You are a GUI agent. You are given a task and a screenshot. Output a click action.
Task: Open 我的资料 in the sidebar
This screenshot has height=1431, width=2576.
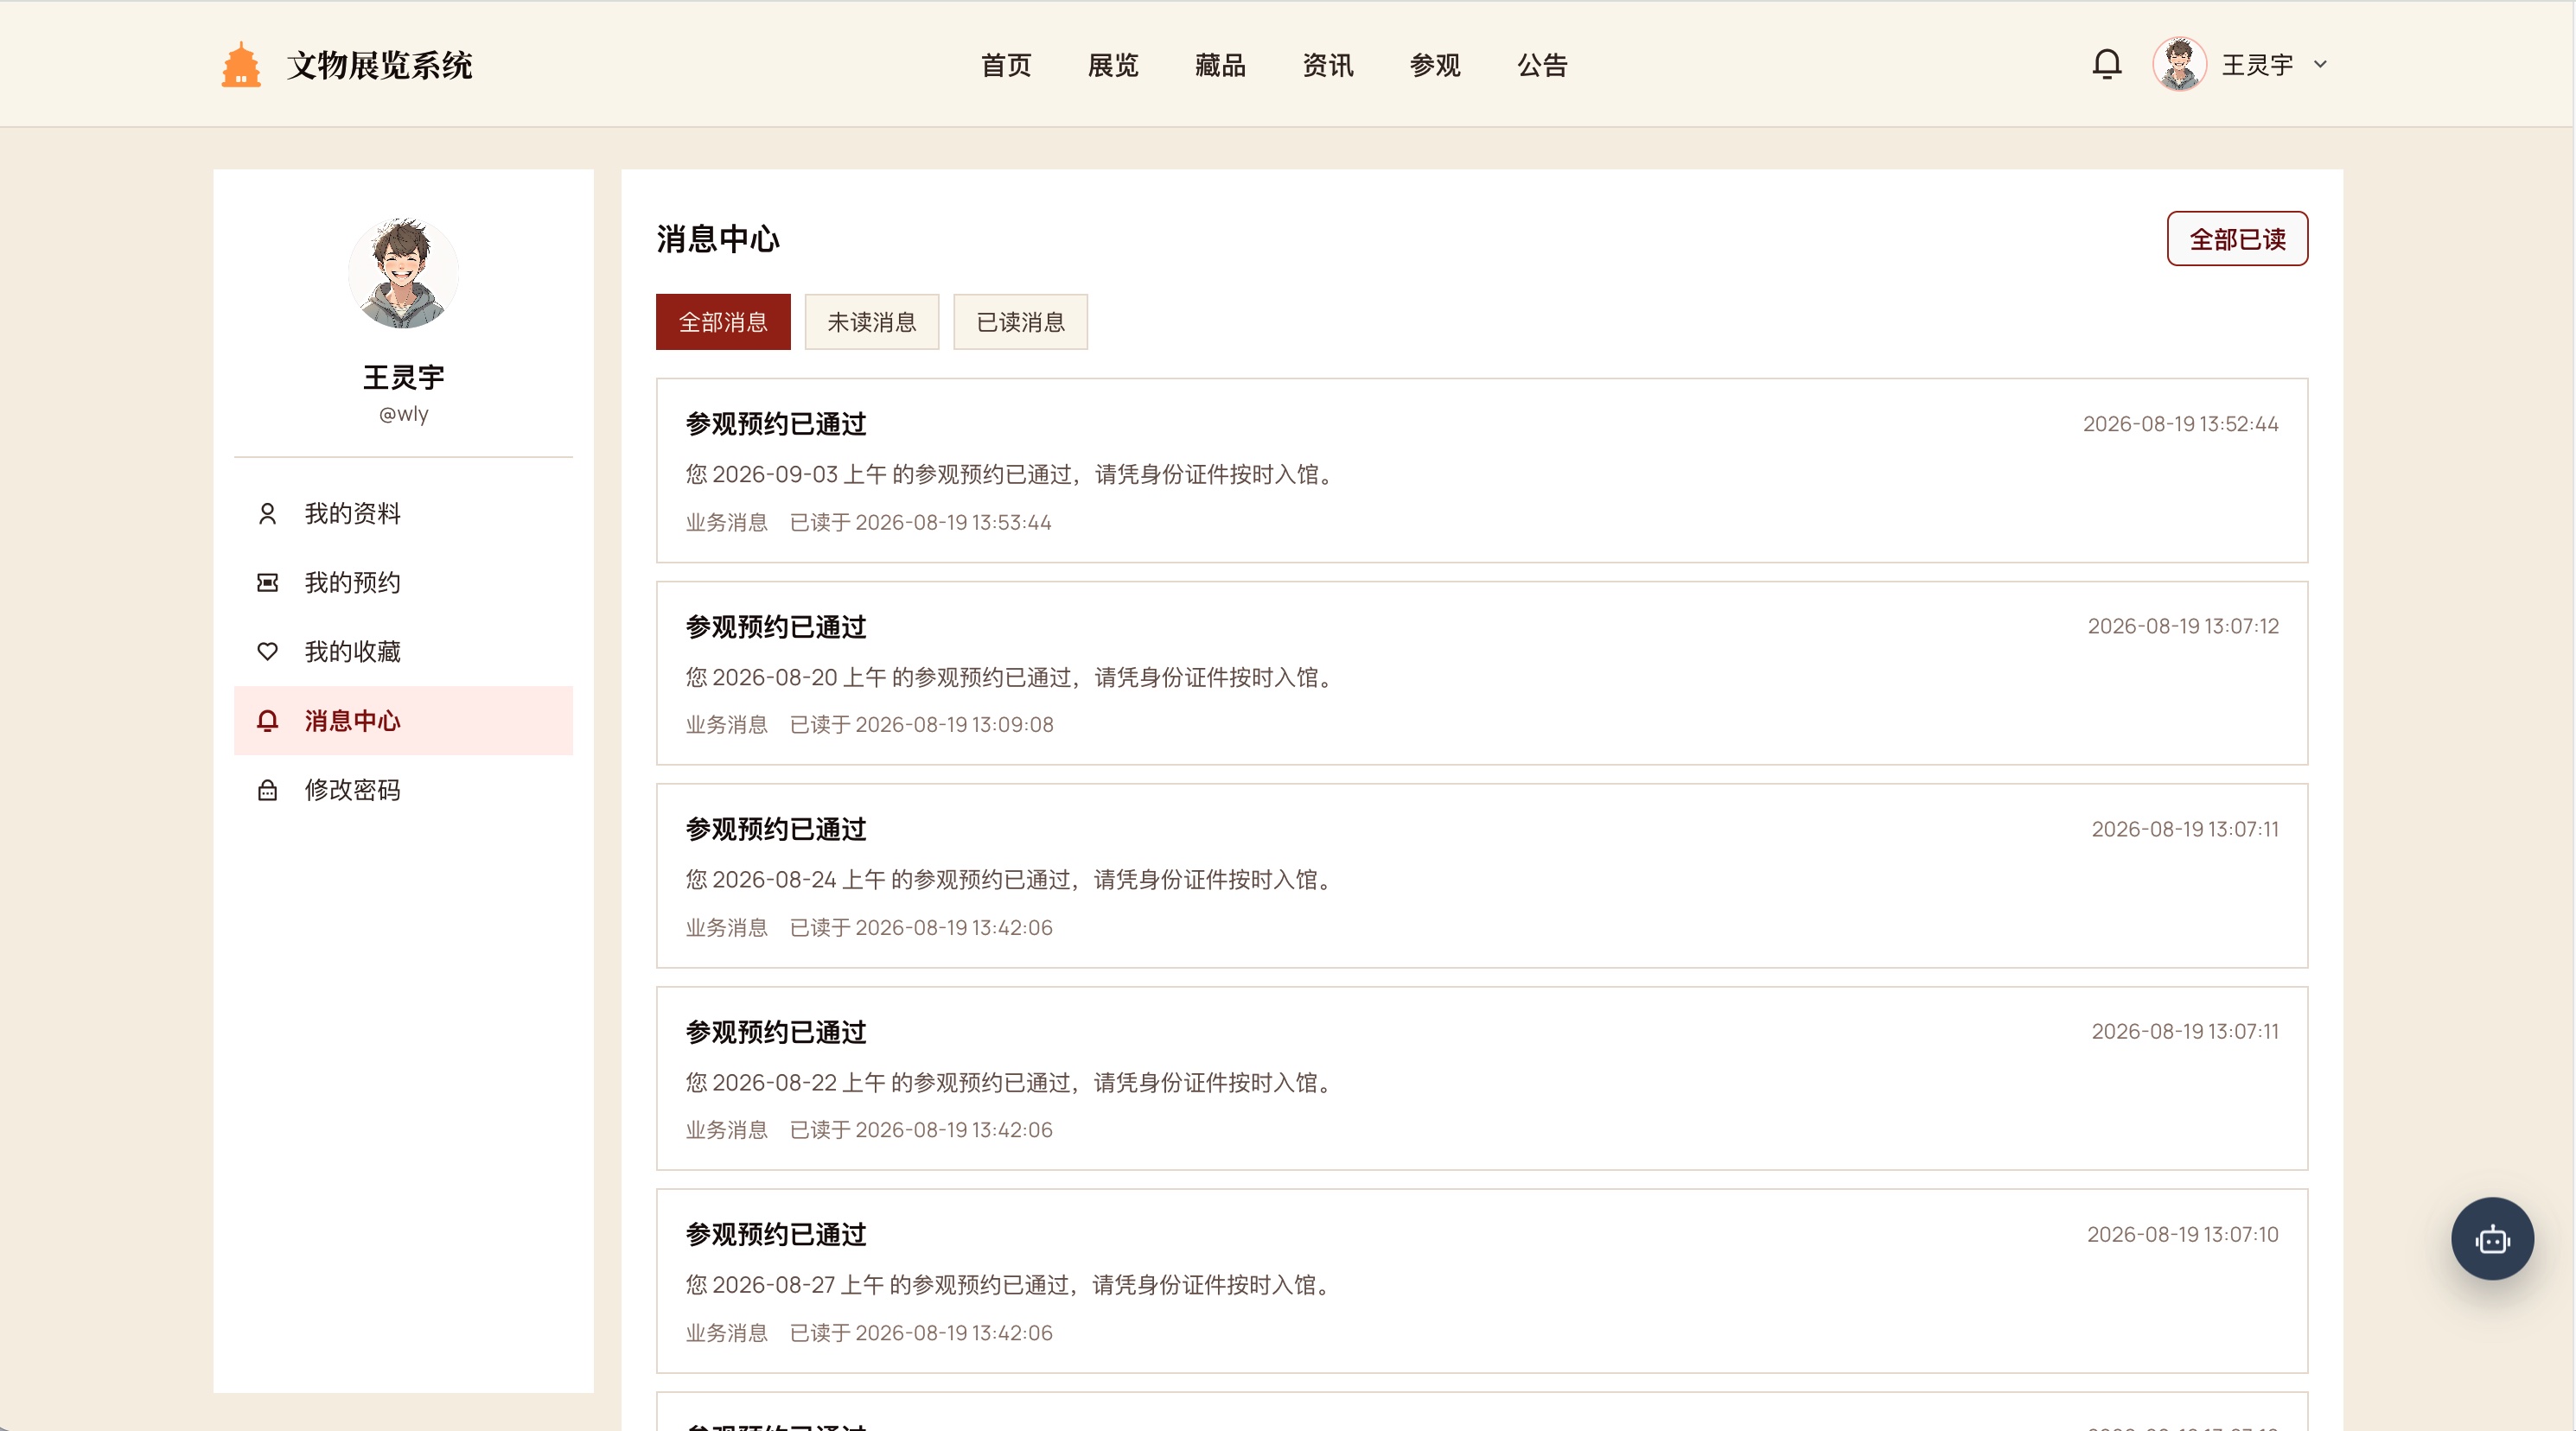click(x=403, y=514)
